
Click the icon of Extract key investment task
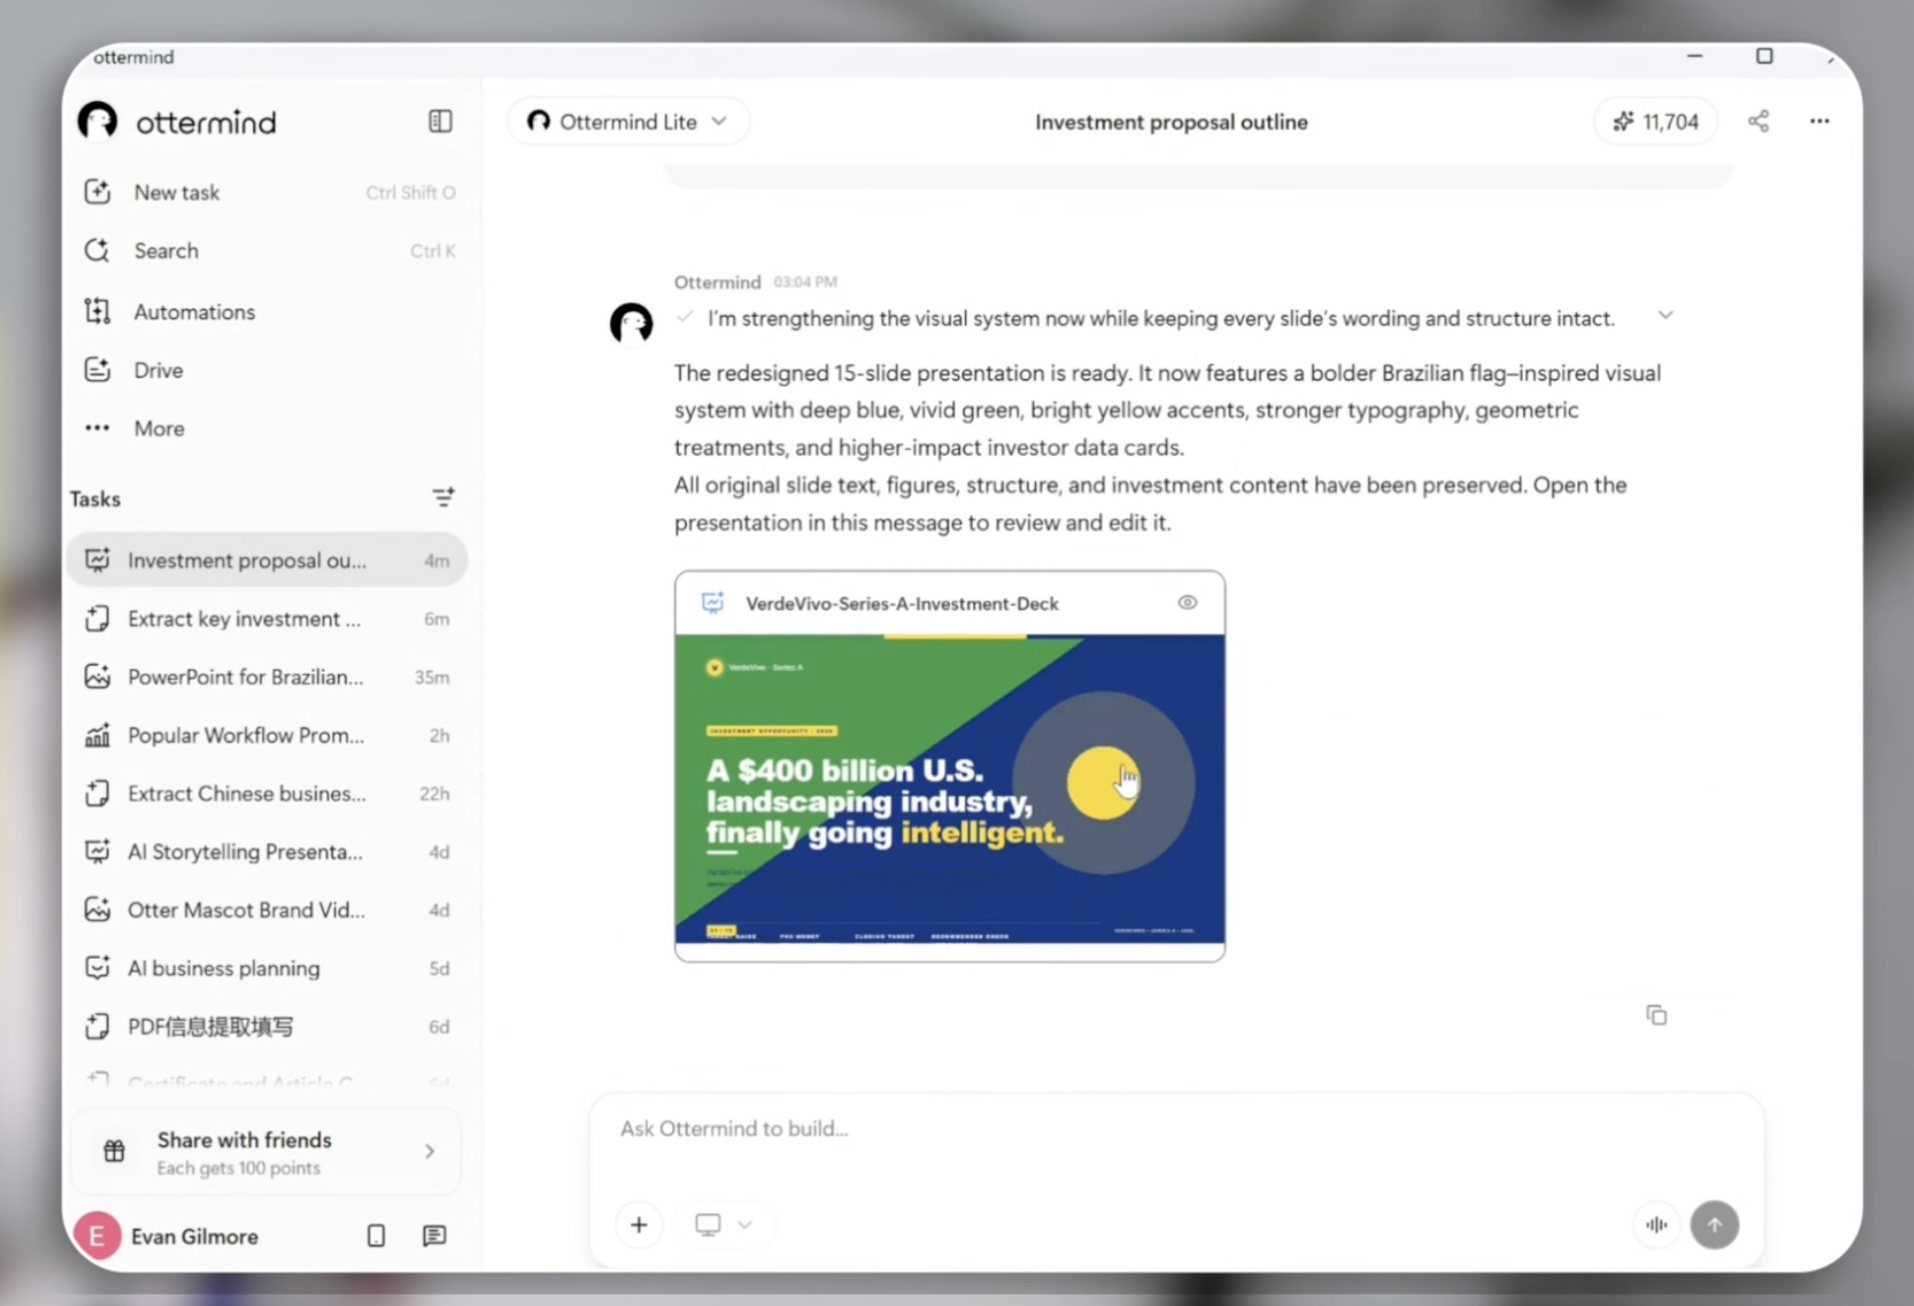click(97, 618)
